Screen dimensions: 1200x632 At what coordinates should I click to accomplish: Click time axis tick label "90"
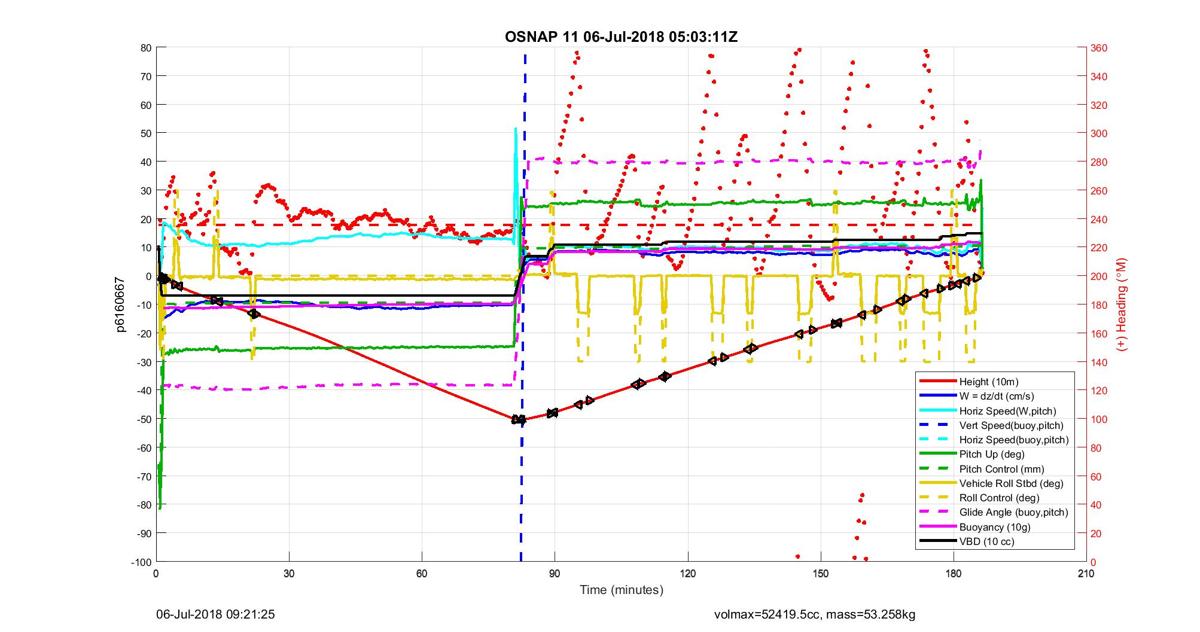pos(555,574)
